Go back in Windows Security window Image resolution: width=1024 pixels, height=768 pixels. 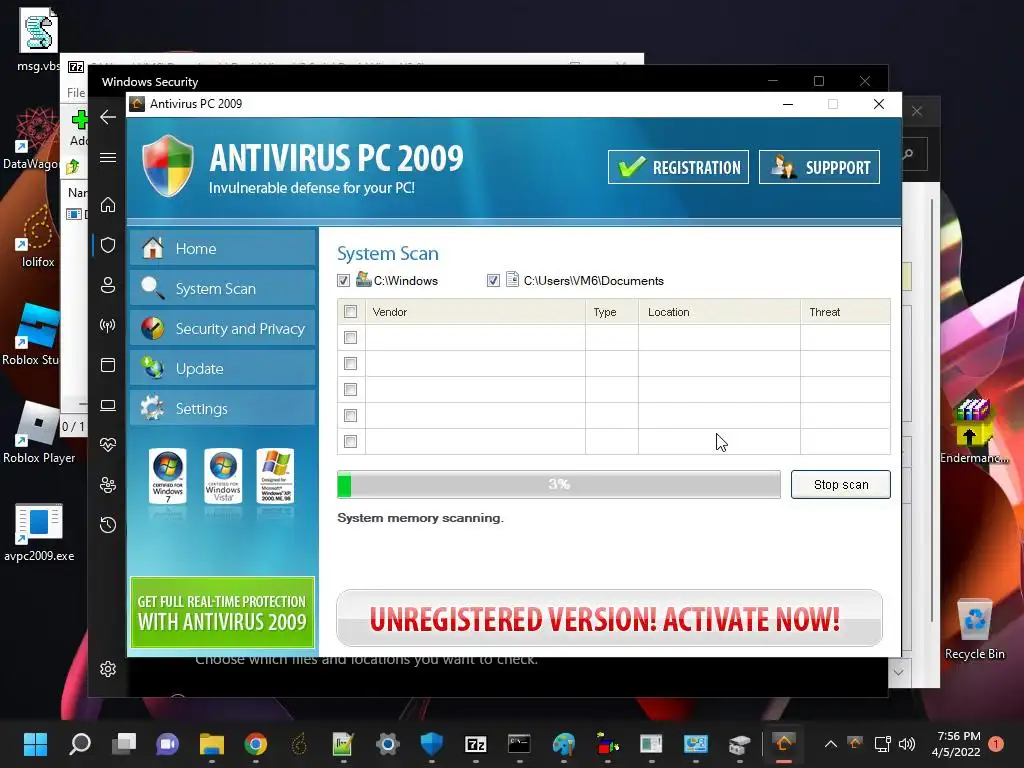108,118
